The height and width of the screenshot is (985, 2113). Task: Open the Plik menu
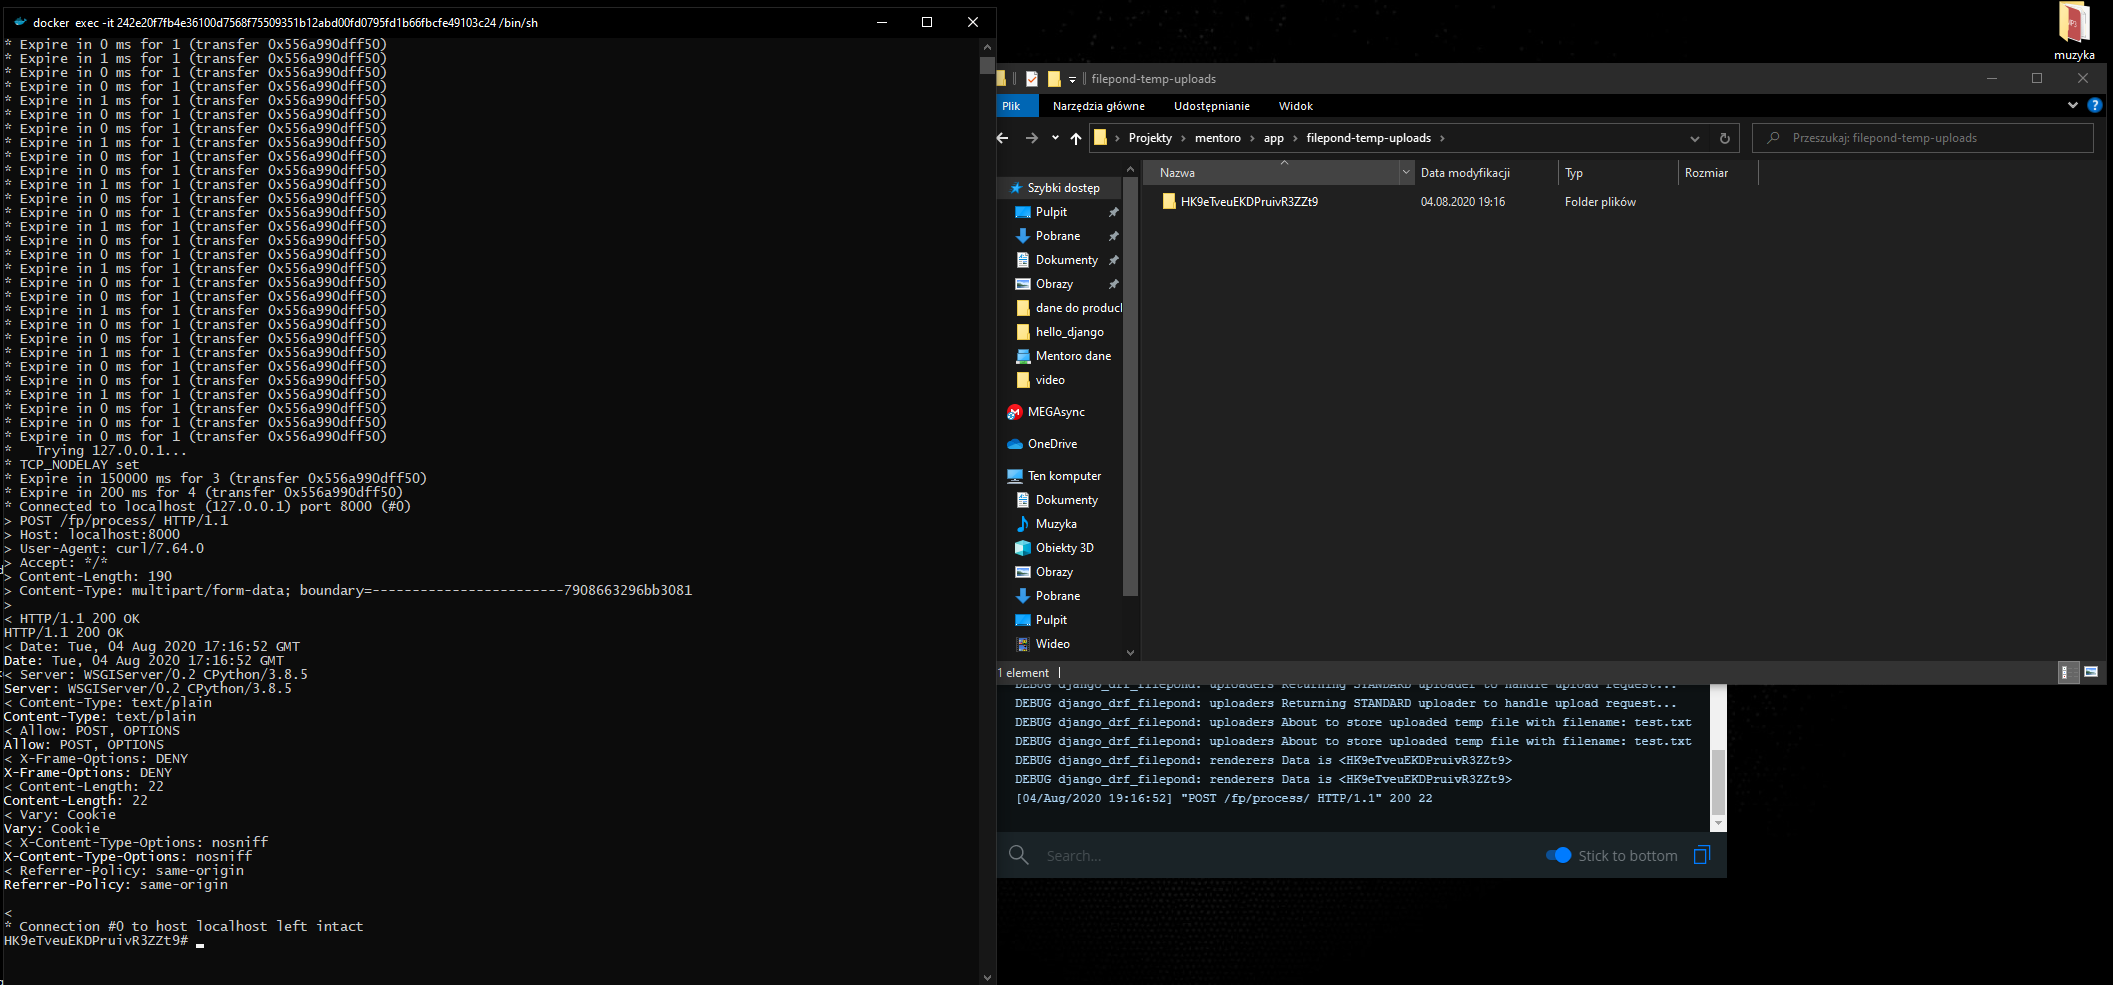pyautogui.click(x=1014, y=105)
